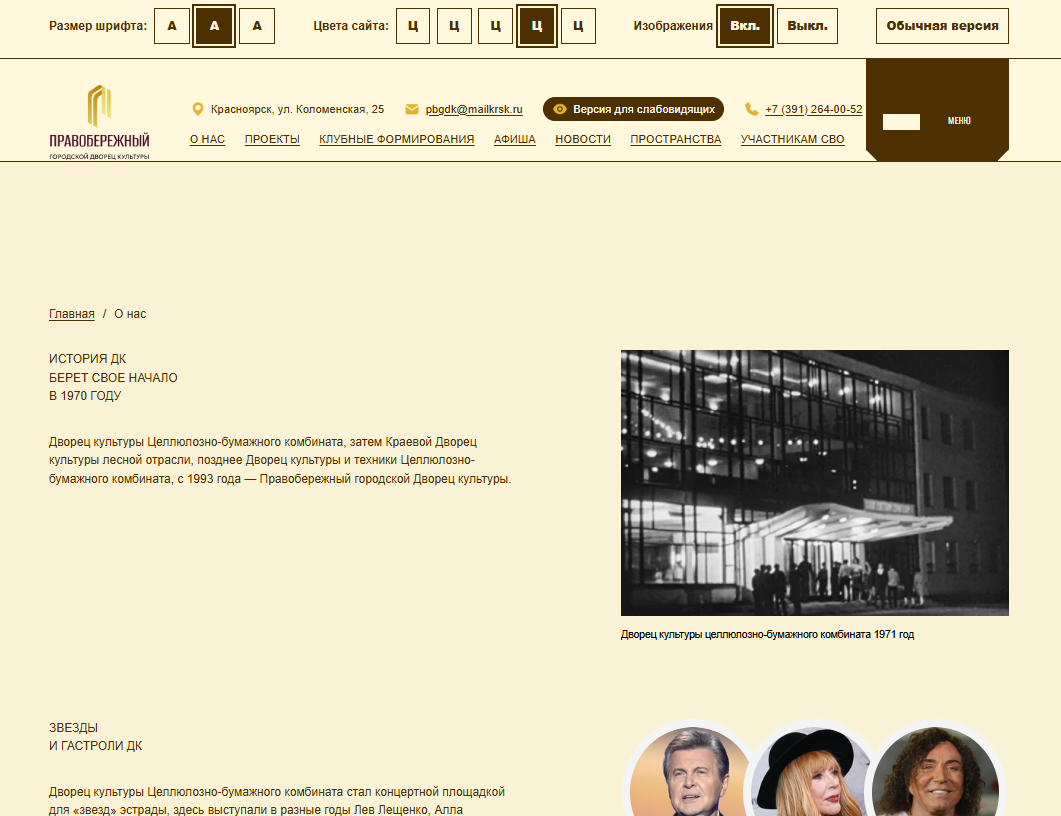Choose the last А font size button

257,26
